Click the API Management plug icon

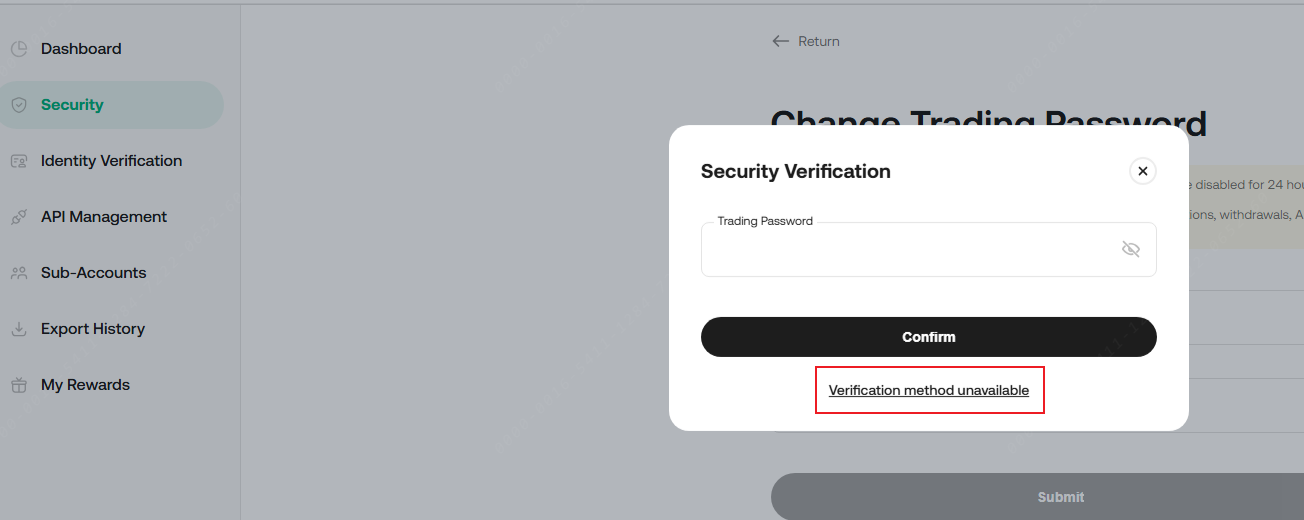(18, 217)
